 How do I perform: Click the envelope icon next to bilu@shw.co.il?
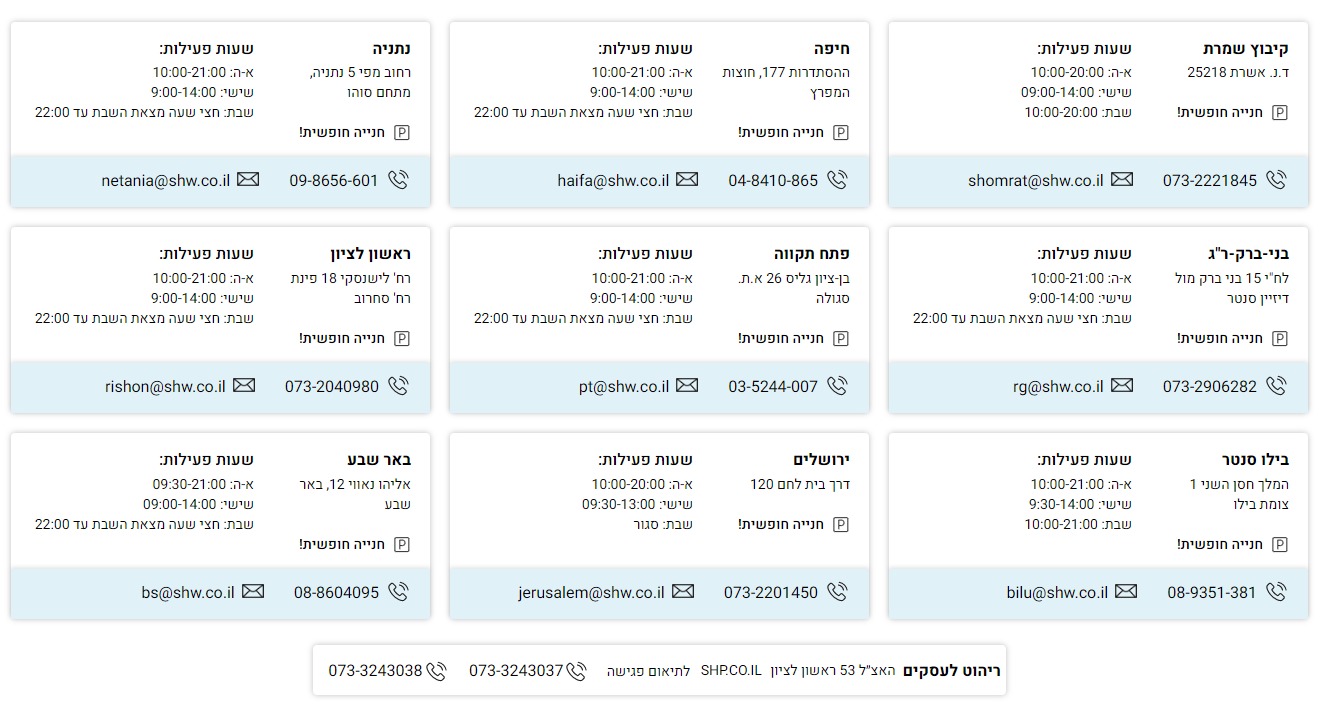click(x=1125, y=592)
